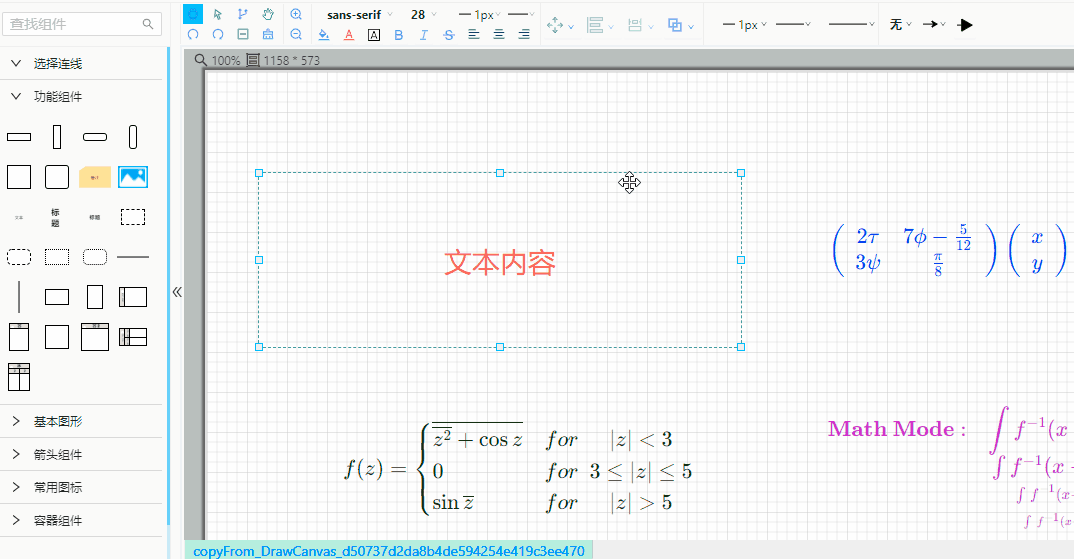Screen dimensions: 1074x559
Task: Open the align objects dropdown
Action: pos(599,25)
